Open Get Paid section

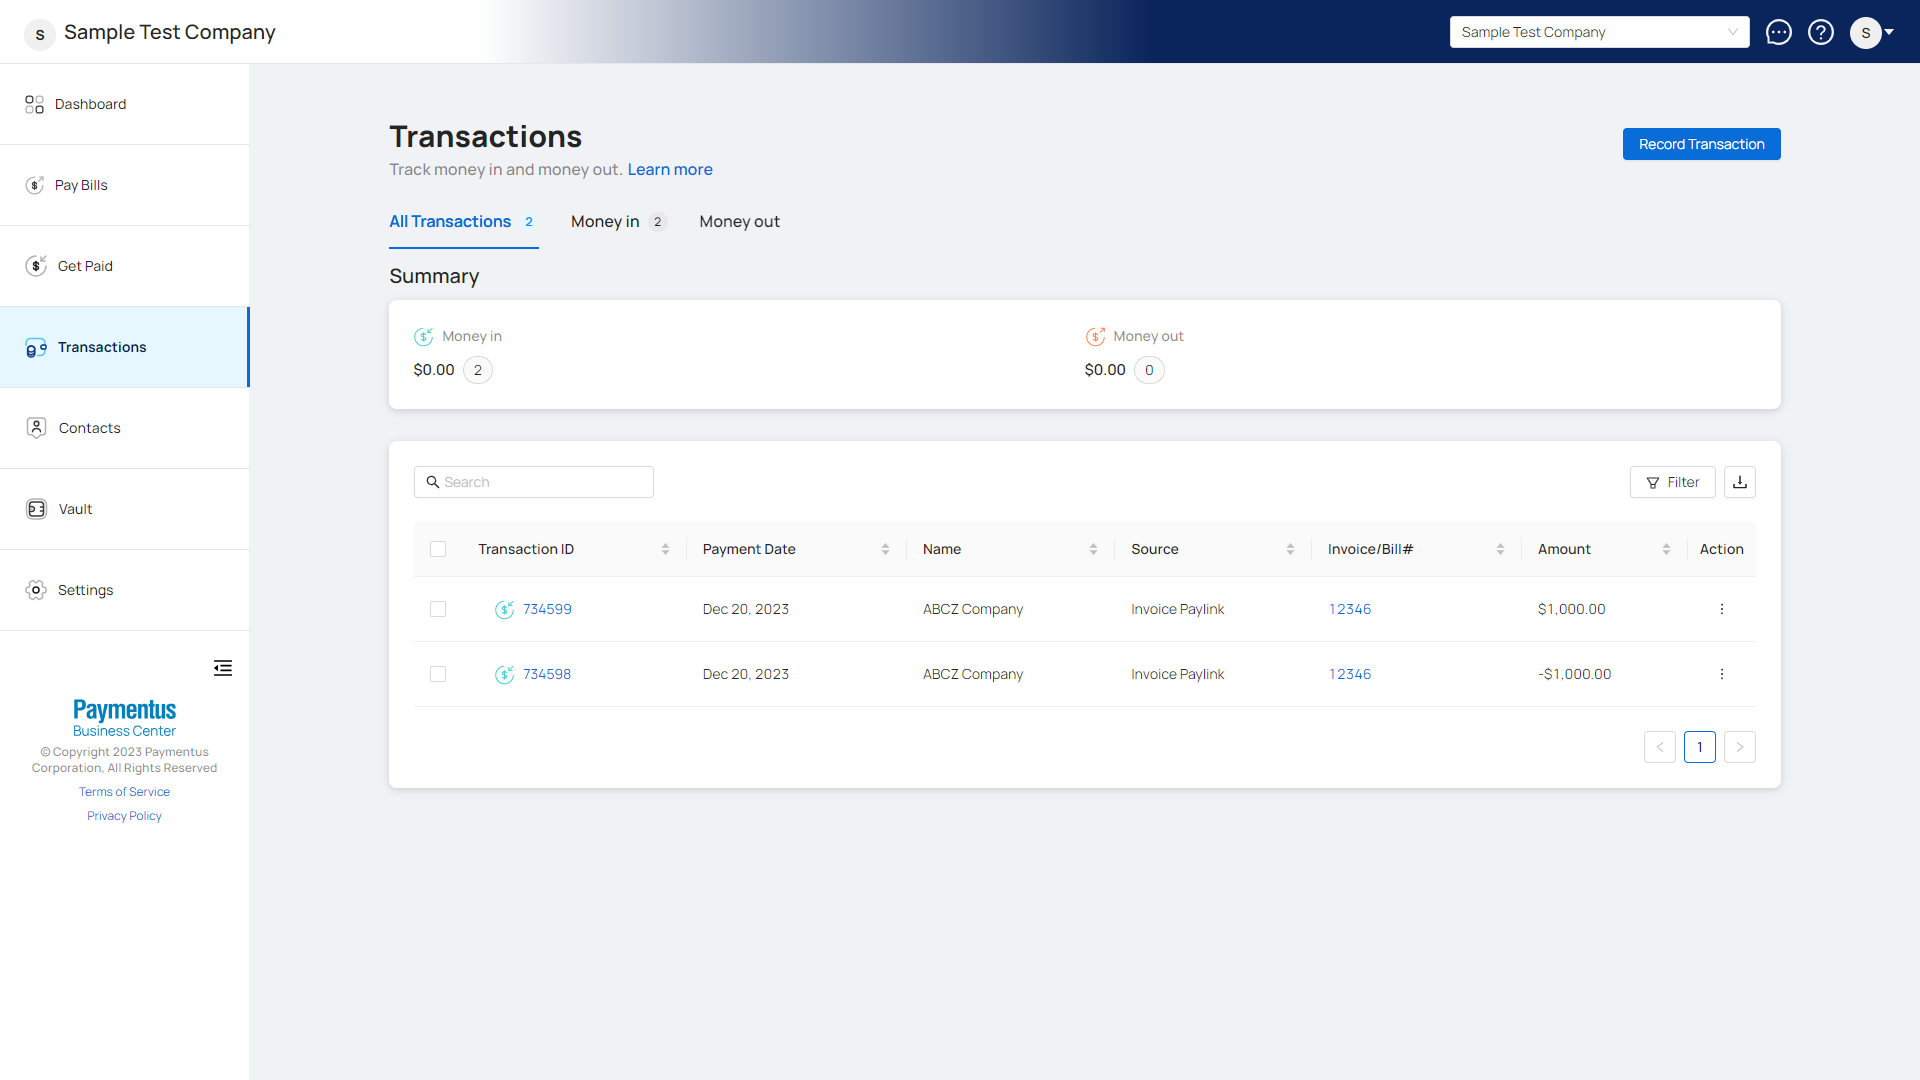click(x=85, y=266)
